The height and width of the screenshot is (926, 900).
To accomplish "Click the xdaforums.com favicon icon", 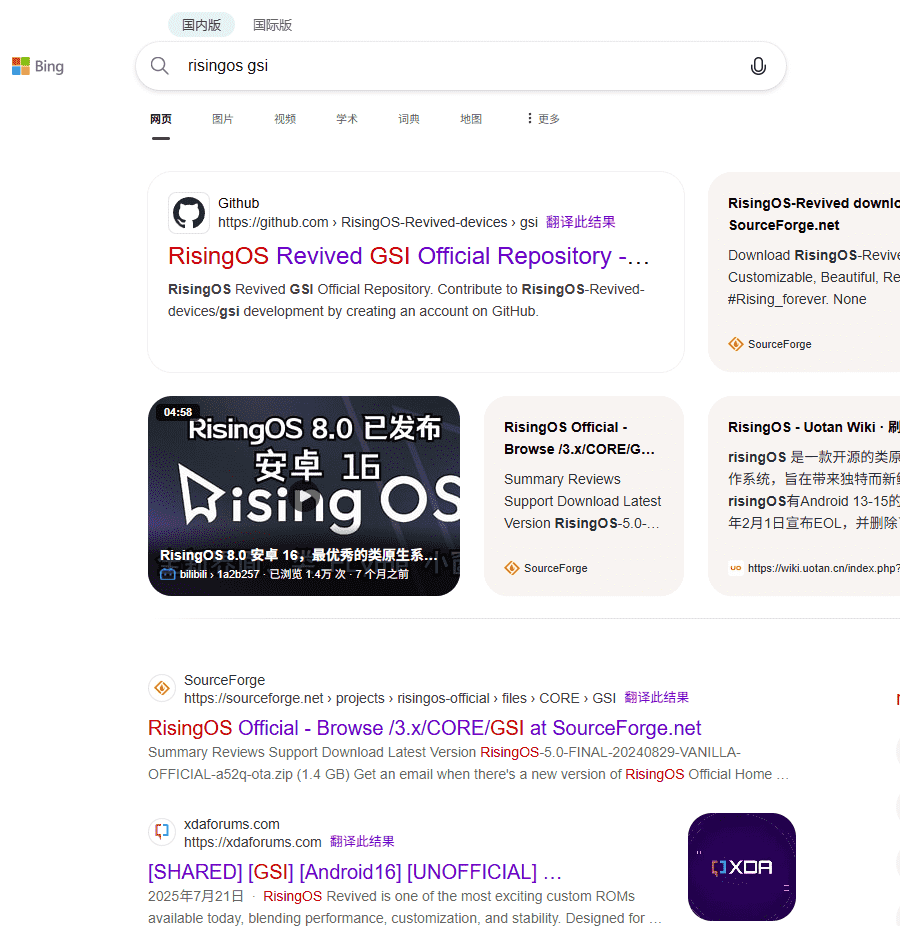I will 162,832.
